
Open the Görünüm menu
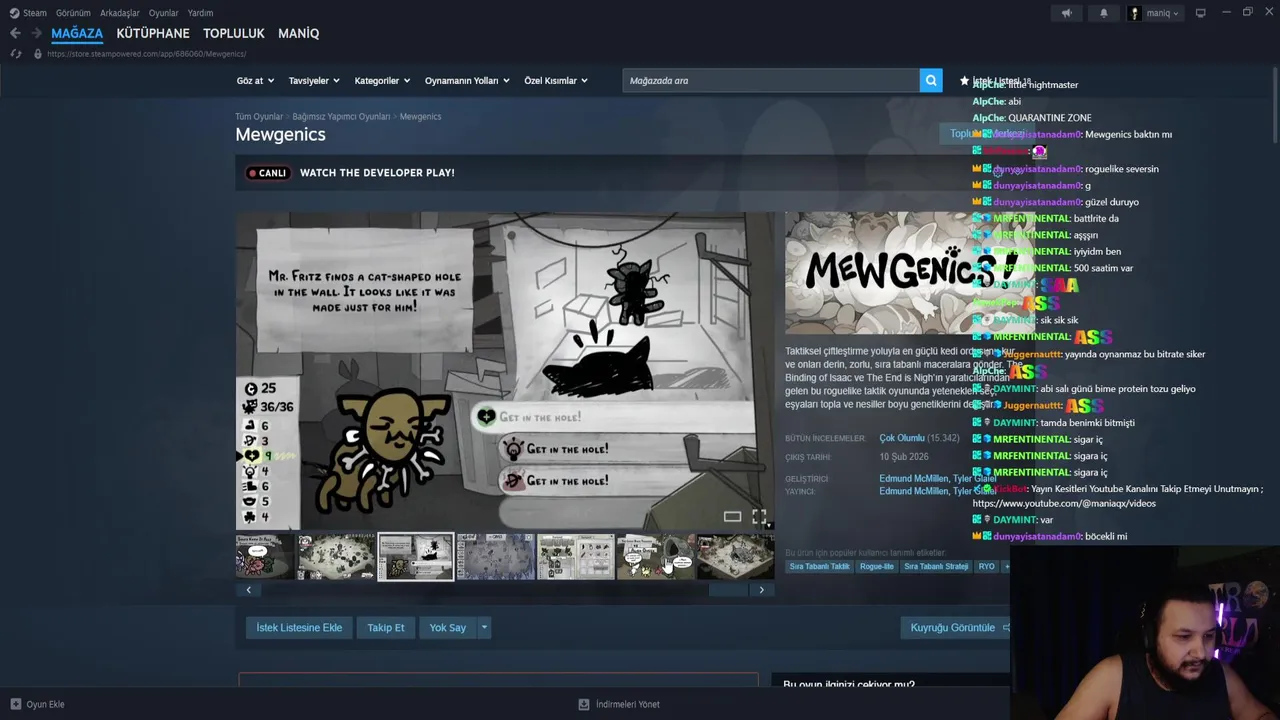(73, 13)
